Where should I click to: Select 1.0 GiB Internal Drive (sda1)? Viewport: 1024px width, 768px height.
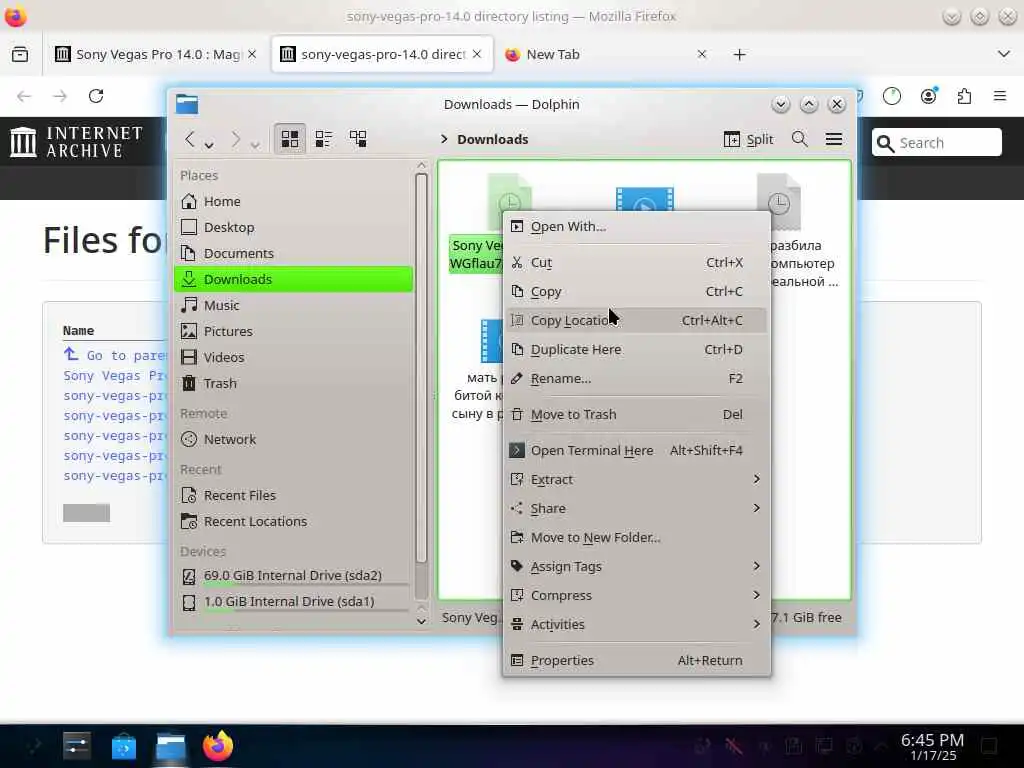pos(294,601)
